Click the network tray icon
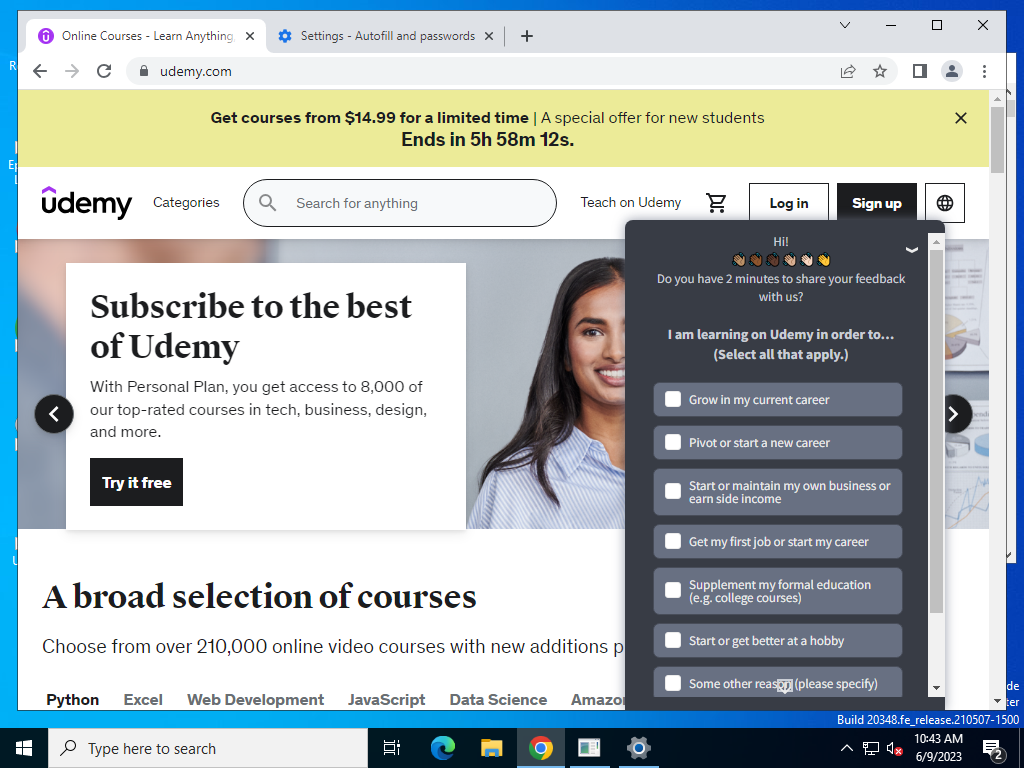This screenshot has height=768, width=1024. tap(871, 748)
